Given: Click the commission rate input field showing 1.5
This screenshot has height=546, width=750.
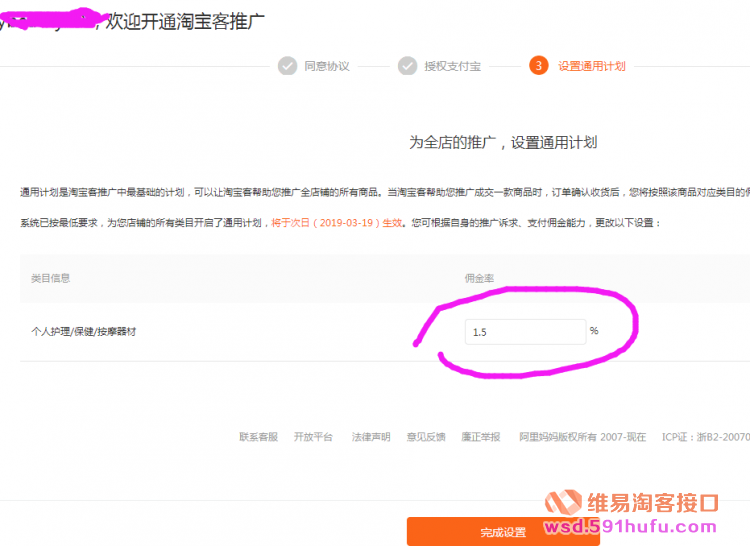Looking at the screenshot, I should 525,332.
